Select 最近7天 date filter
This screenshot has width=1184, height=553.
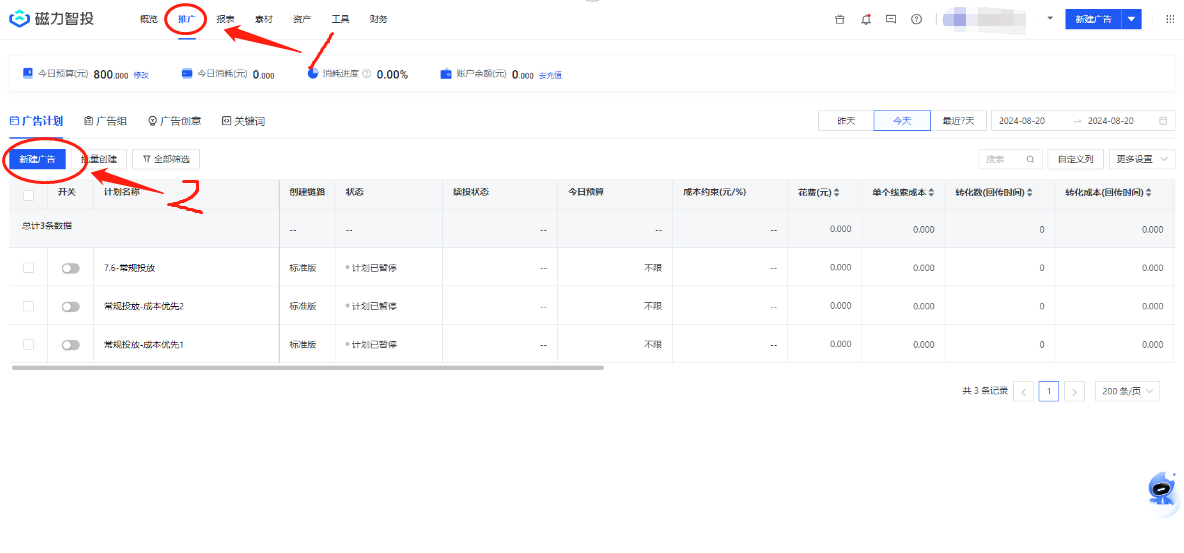pos(958,121)
